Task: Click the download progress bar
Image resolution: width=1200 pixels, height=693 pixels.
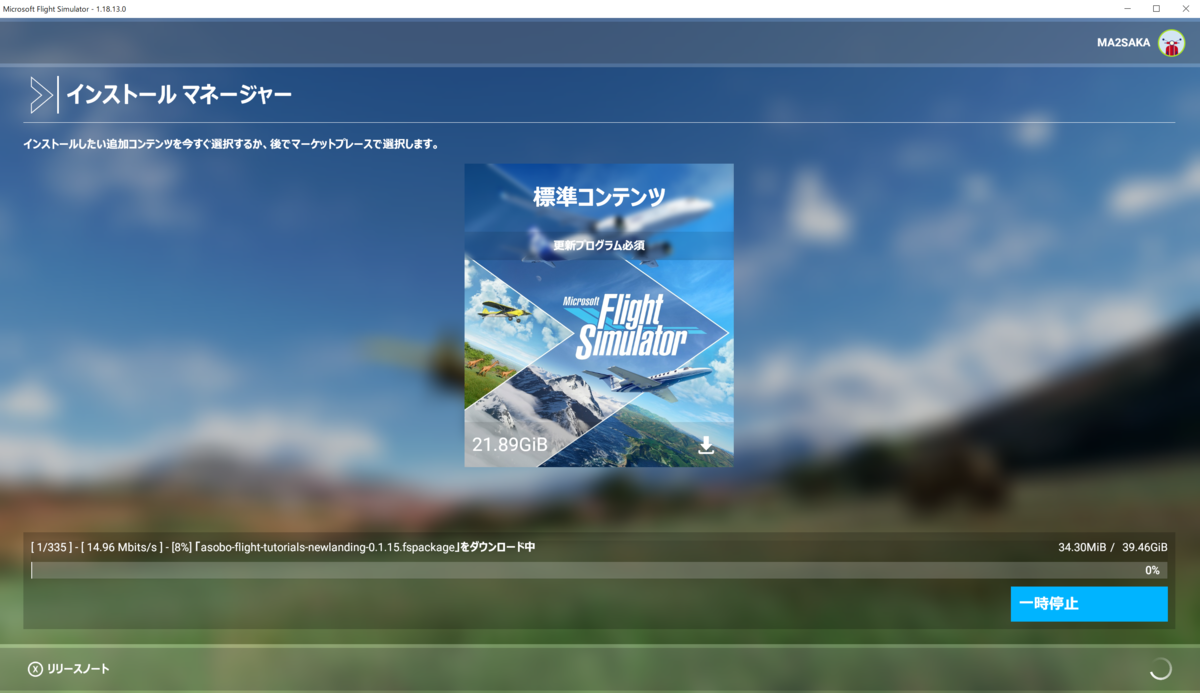Action: click(x=599, y=570)
